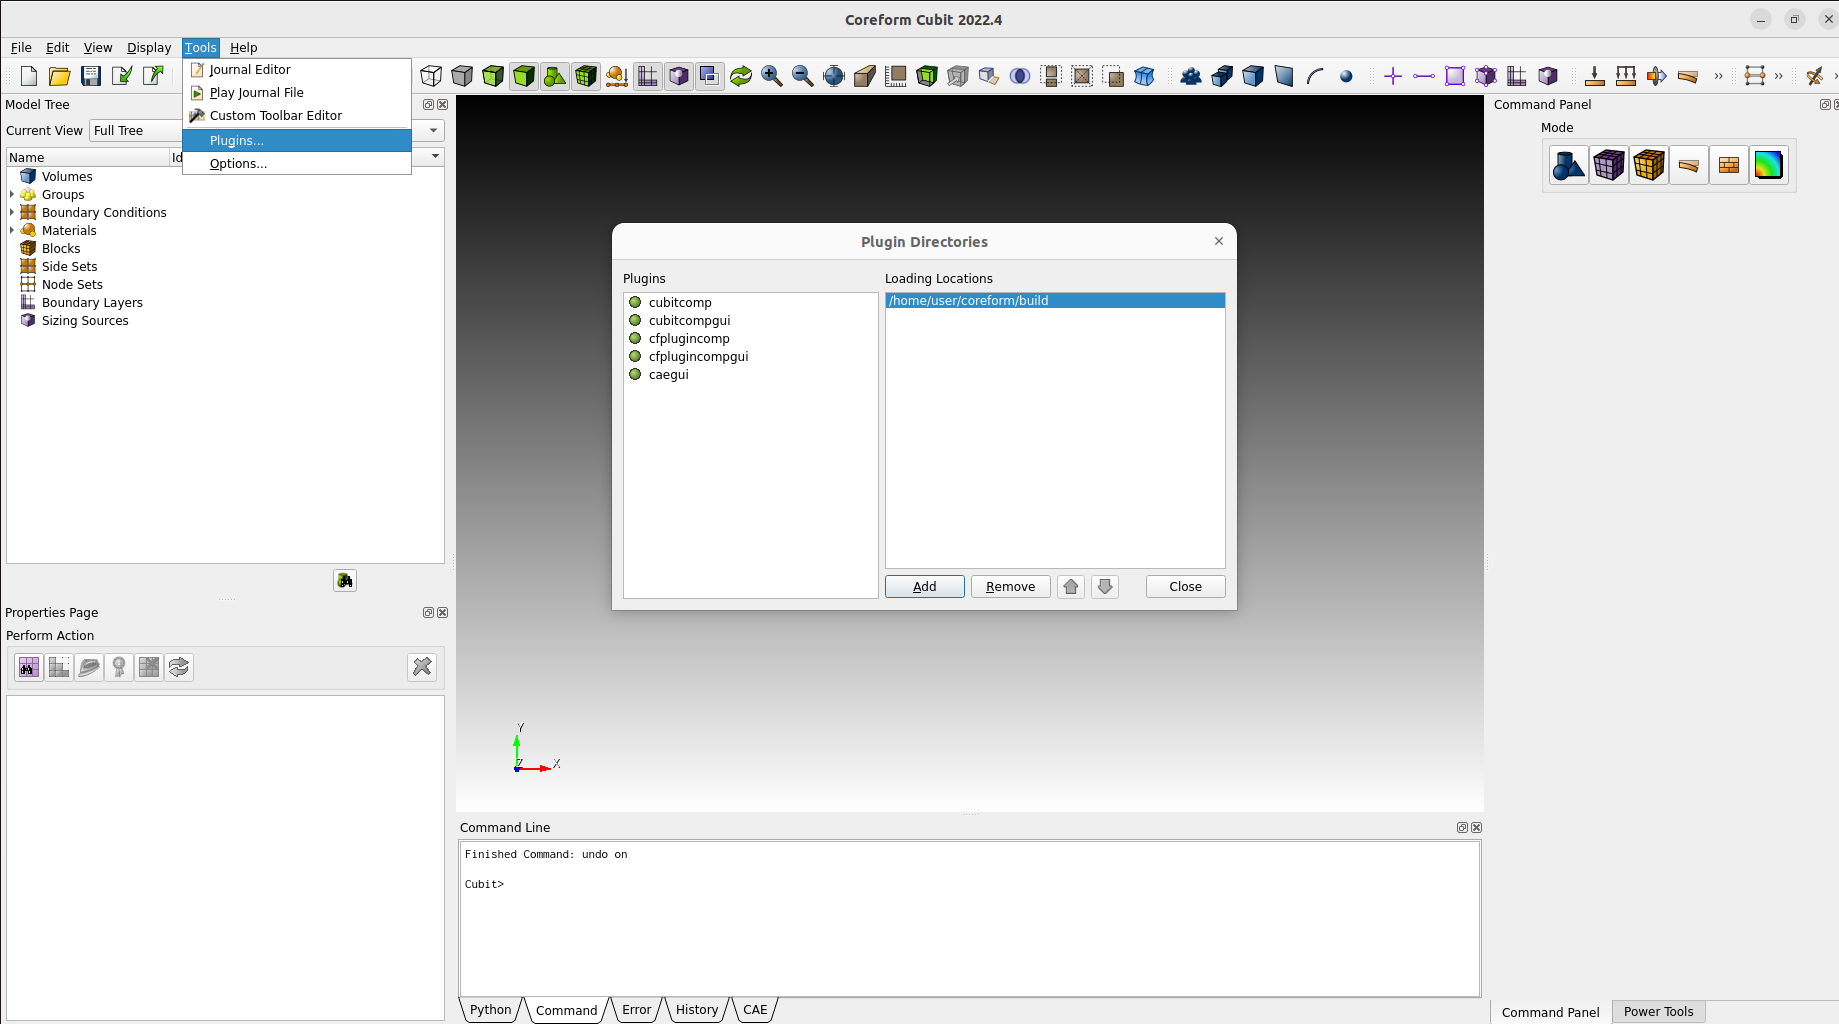Click the zoom out magnifier icon
The width and height of the screenshot is (1839, 1024).
[x=803, y=76]
